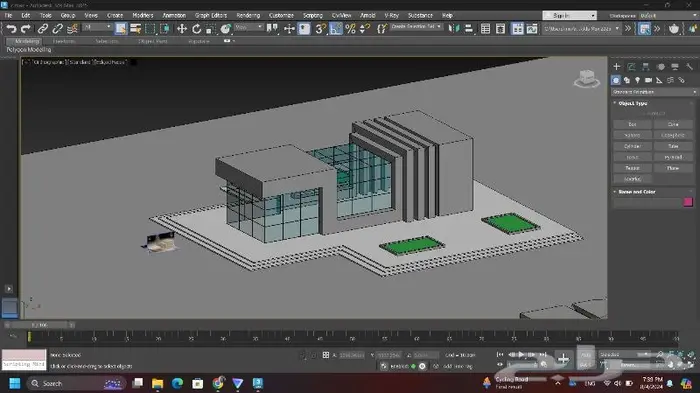The width and height of the screenshot is (700, 393).
Task: Open File Explorer from taskbar
Action: point(157,383)
